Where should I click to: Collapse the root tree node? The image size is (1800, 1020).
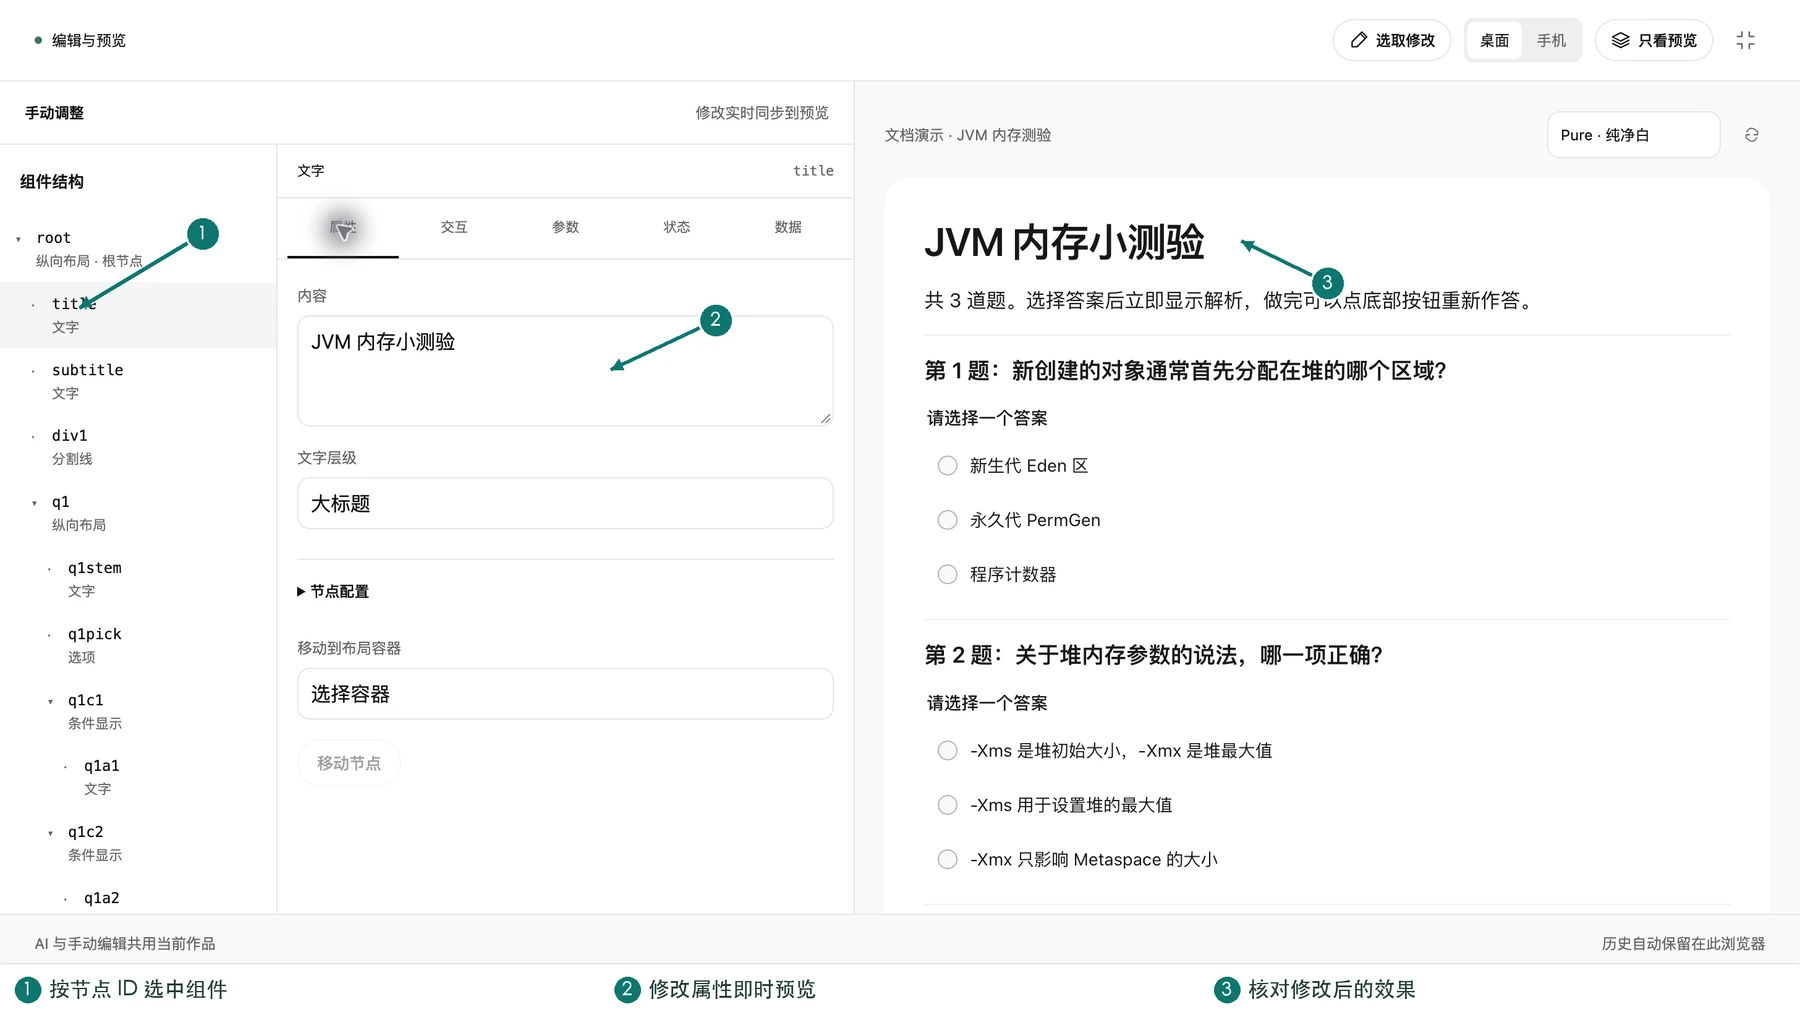point(19,239)
